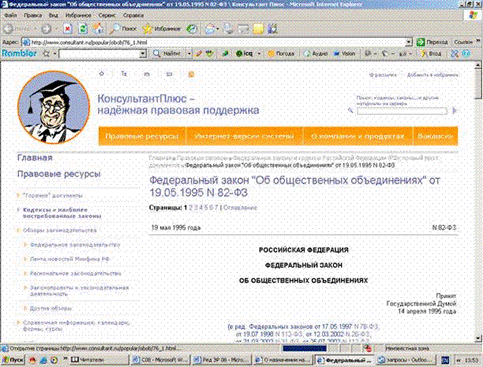Image resolution: width=483 pixels, height=367 pixels.
Task: Click the Пуск Start button
Action: point(13,360)
